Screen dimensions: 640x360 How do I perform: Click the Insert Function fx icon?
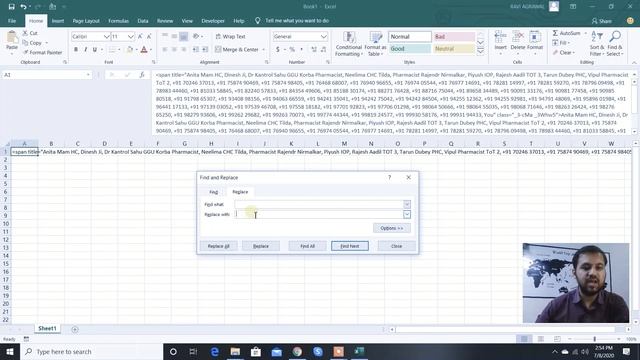coord(142,75)
